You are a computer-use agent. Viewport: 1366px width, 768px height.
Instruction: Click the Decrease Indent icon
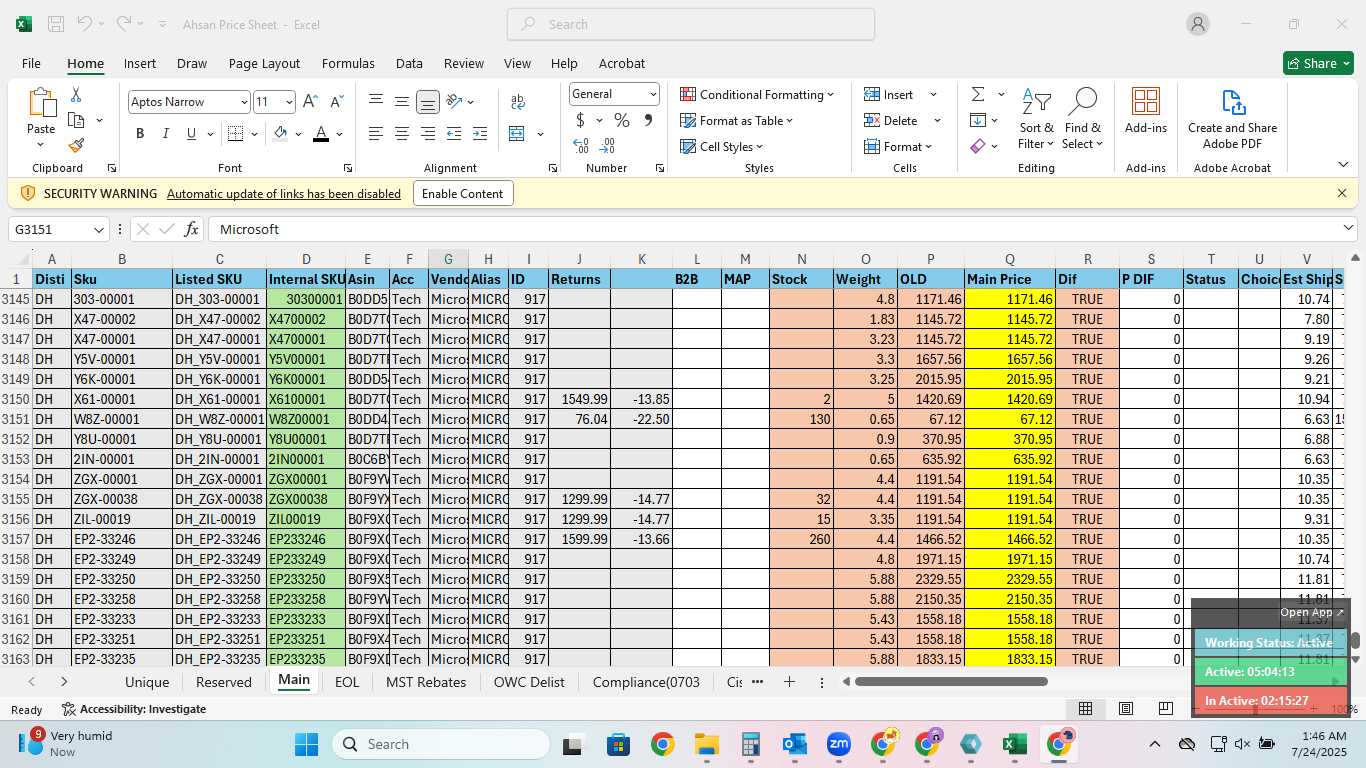[454, 134]
